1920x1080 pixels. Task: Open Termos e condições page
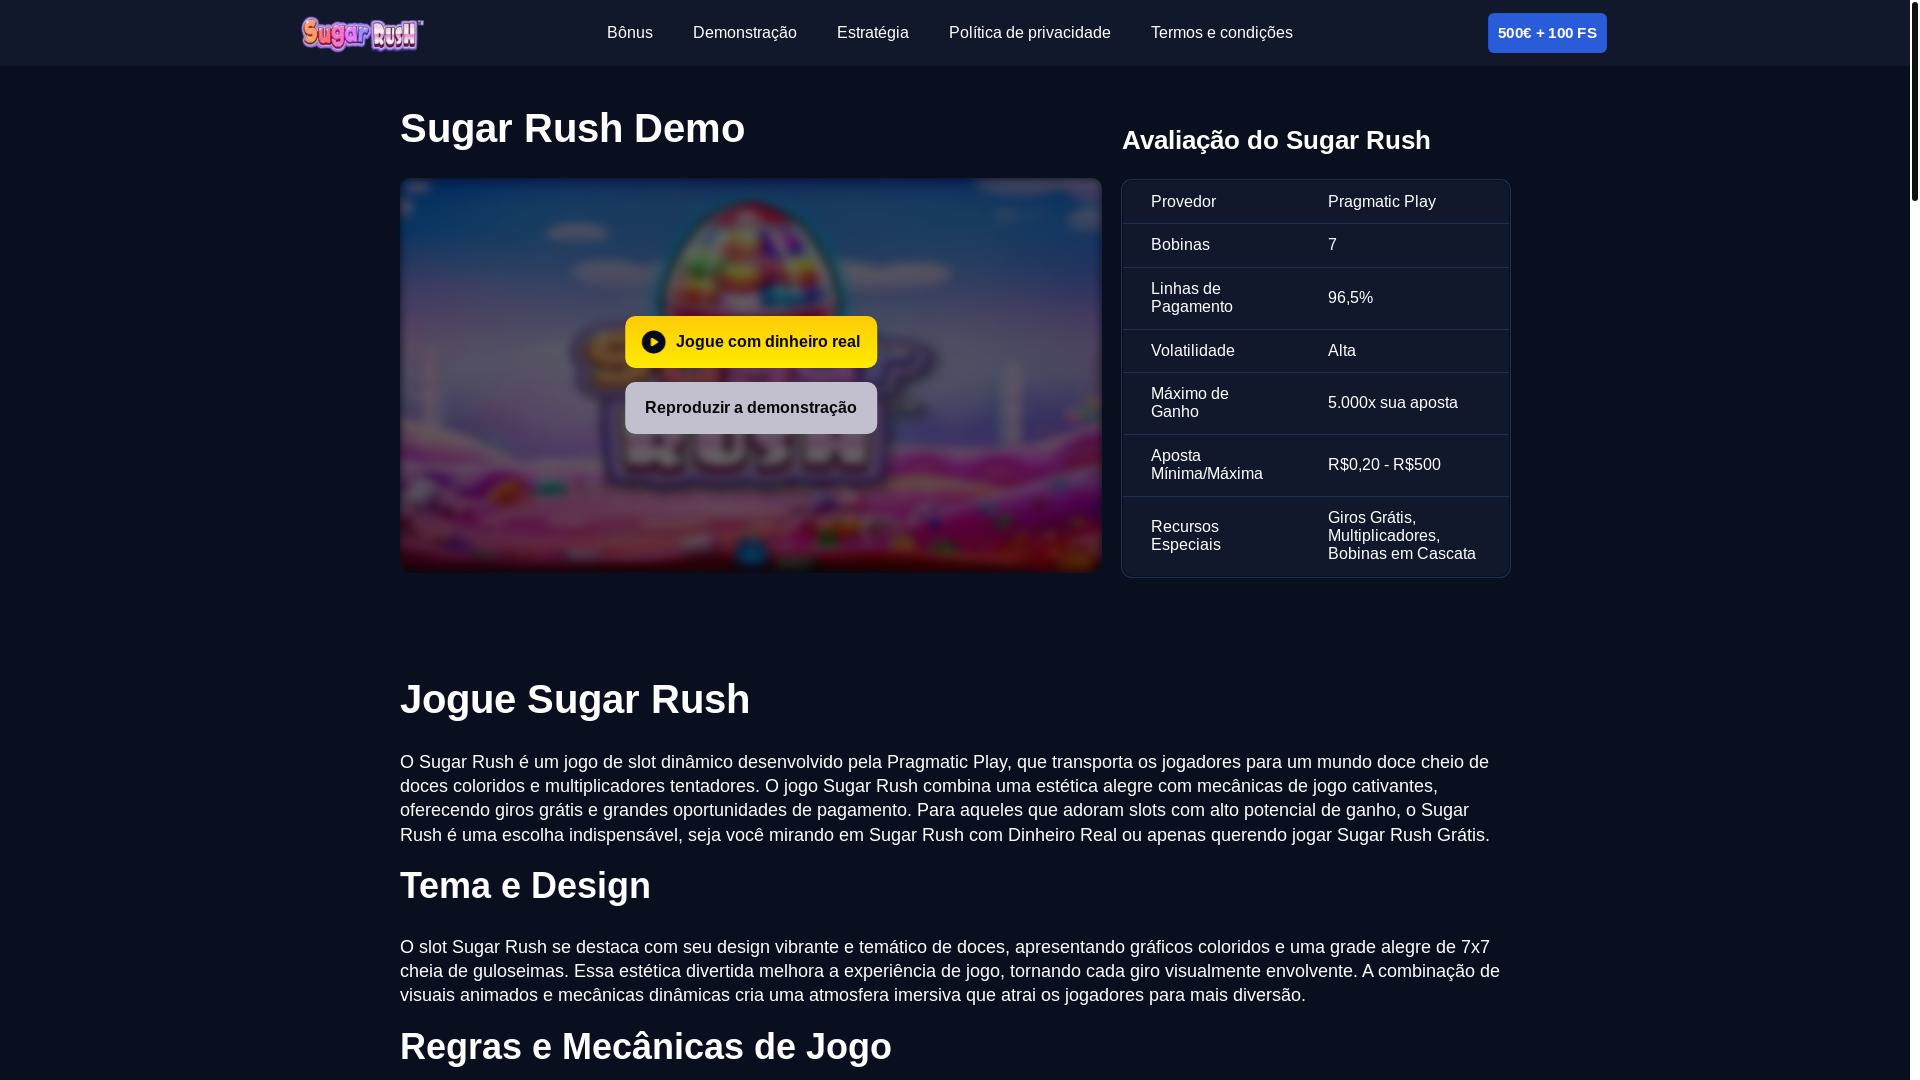coord(1222,33)
